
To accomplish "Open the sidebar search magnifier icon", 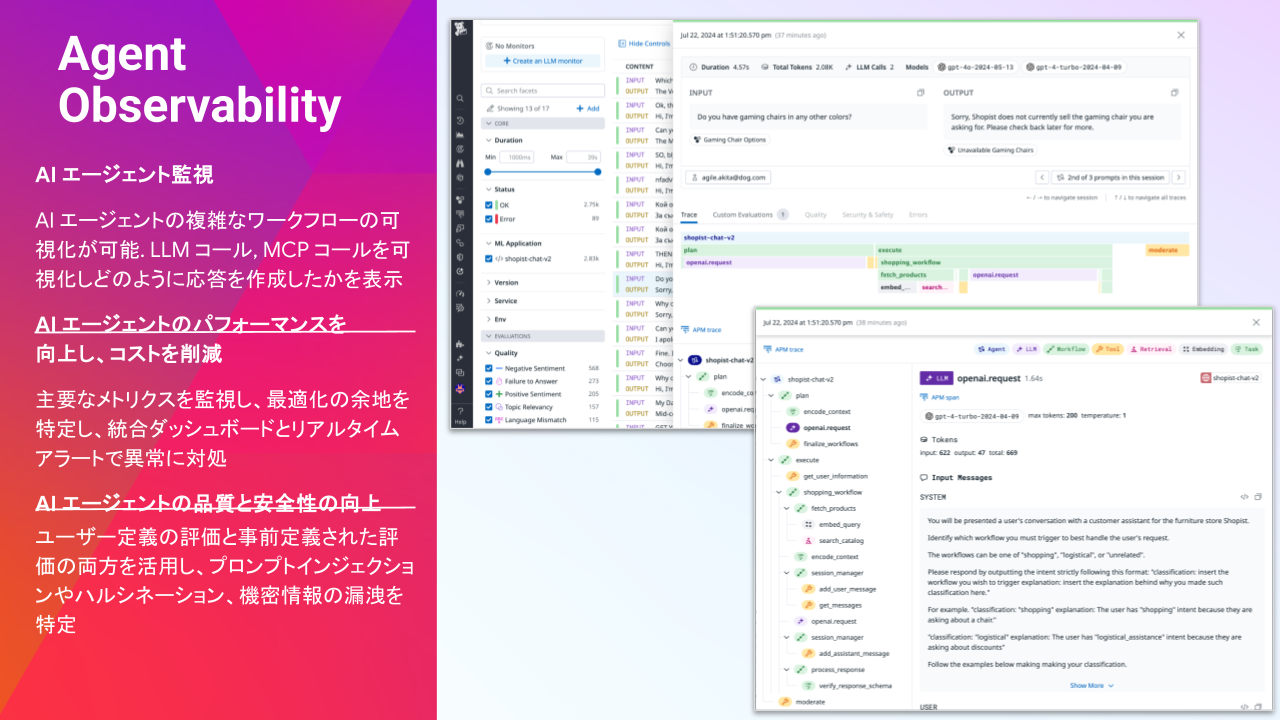I will click(x=459, y=98).
